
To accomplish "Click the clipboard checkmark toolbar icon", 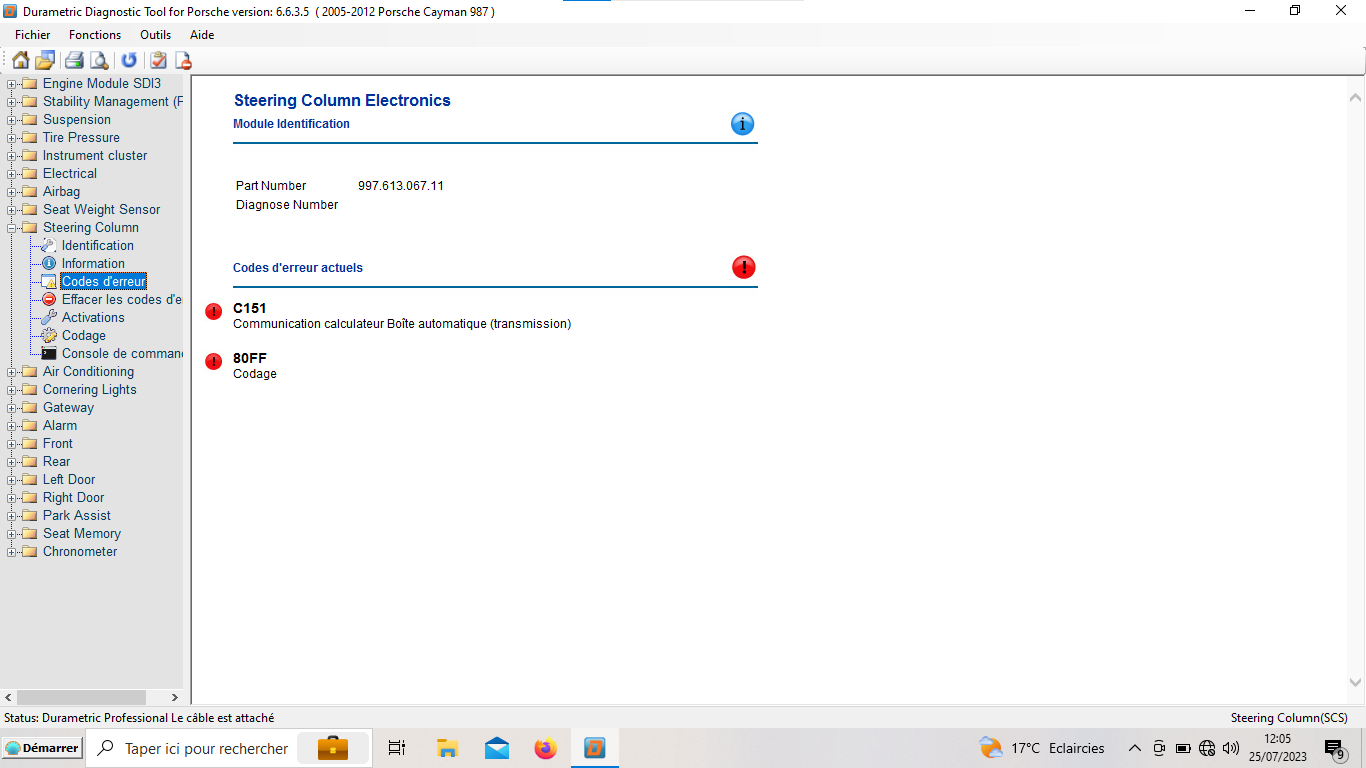I will click(158, 60).
